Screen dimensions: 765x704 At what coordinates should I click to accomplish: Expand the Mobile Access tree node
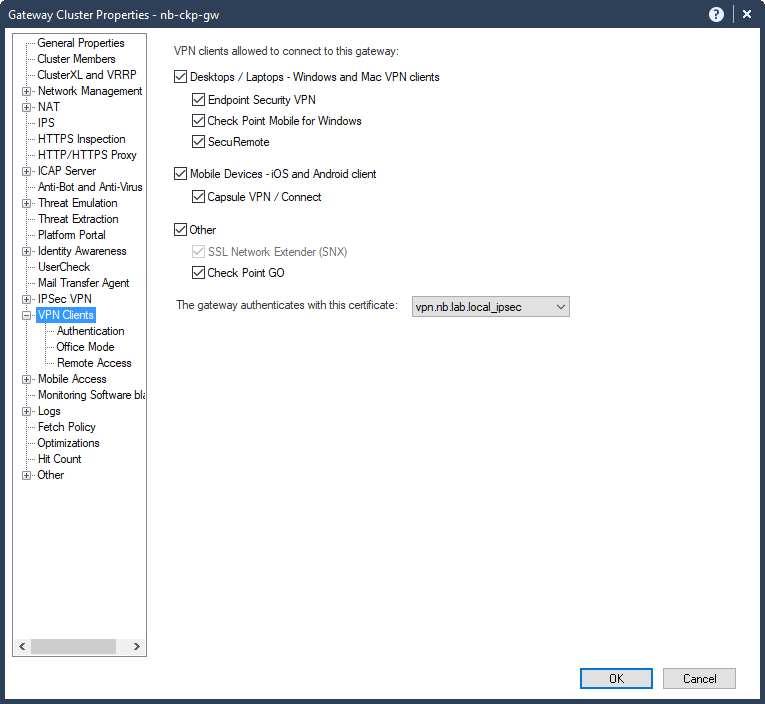27,379
